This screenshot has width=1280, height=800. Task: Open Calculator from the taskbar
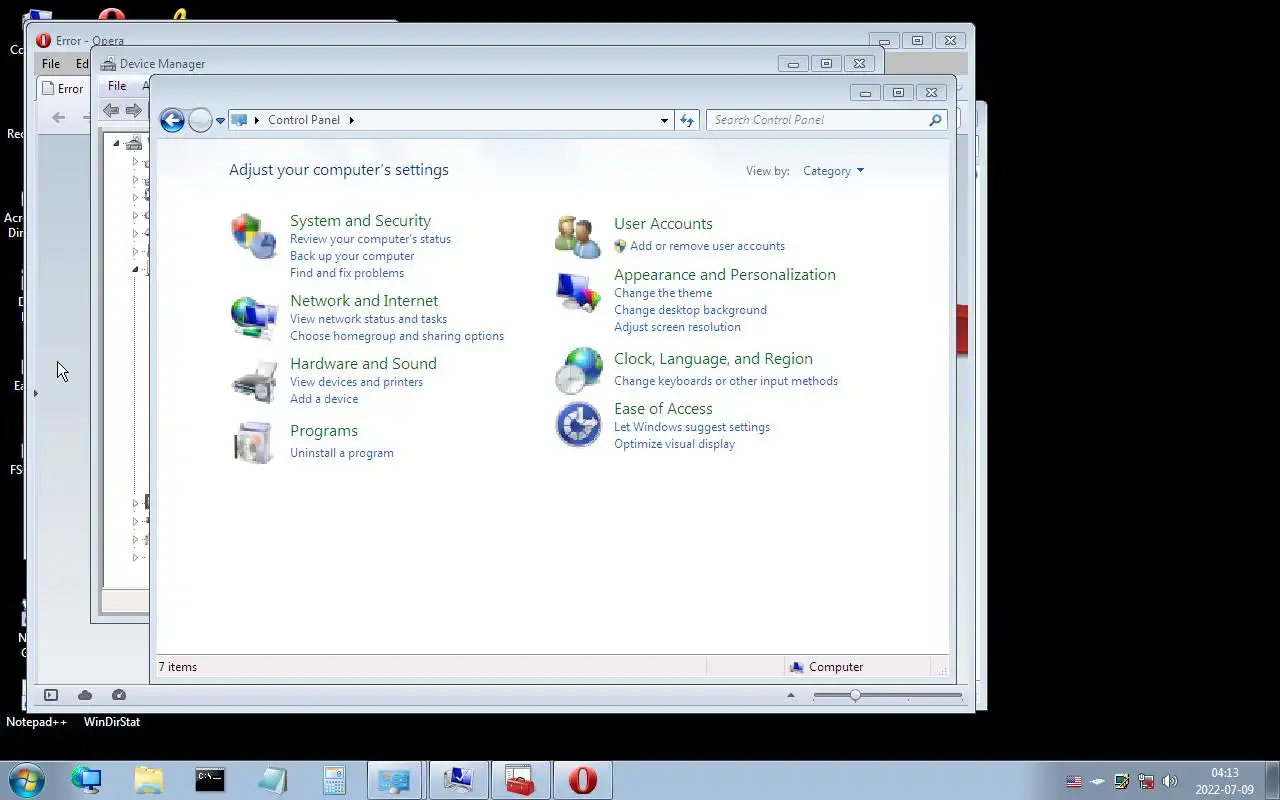tap(334, 780)
